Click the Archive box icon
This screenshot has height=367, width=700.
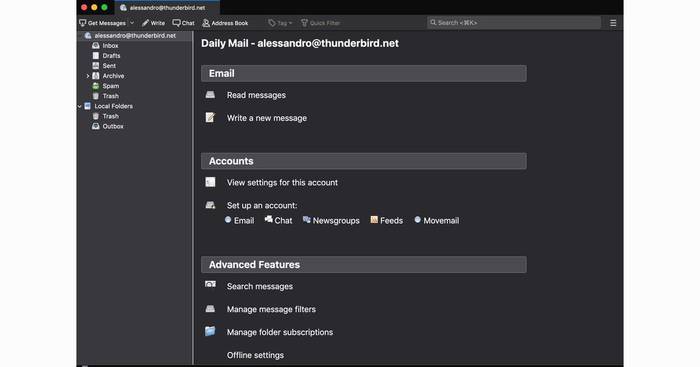coord(96,76)
